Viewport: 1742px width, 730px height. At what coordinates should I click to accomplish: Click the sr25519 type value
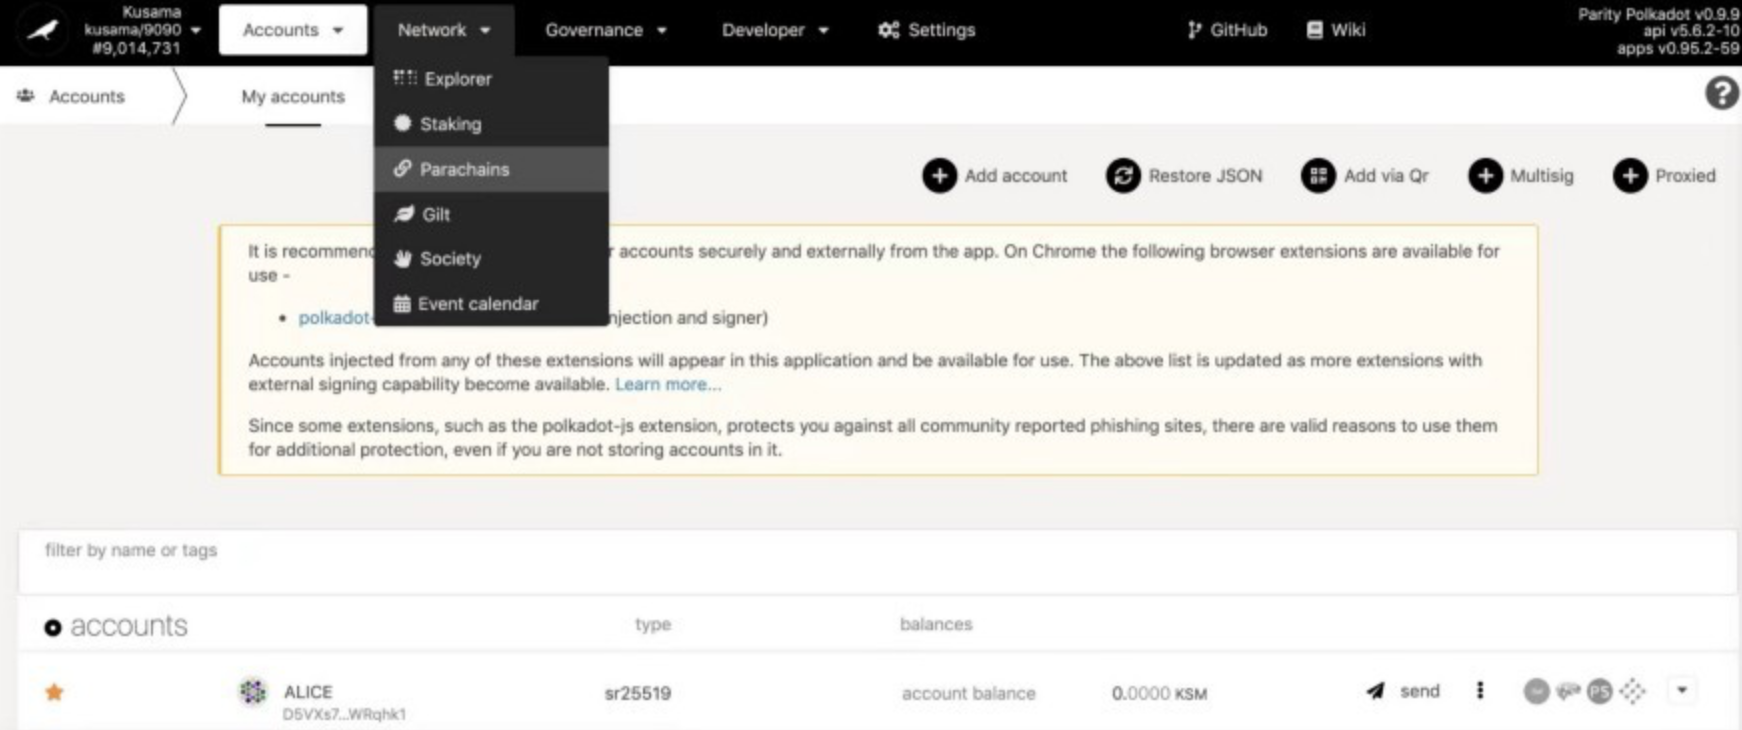click(638, 693)
